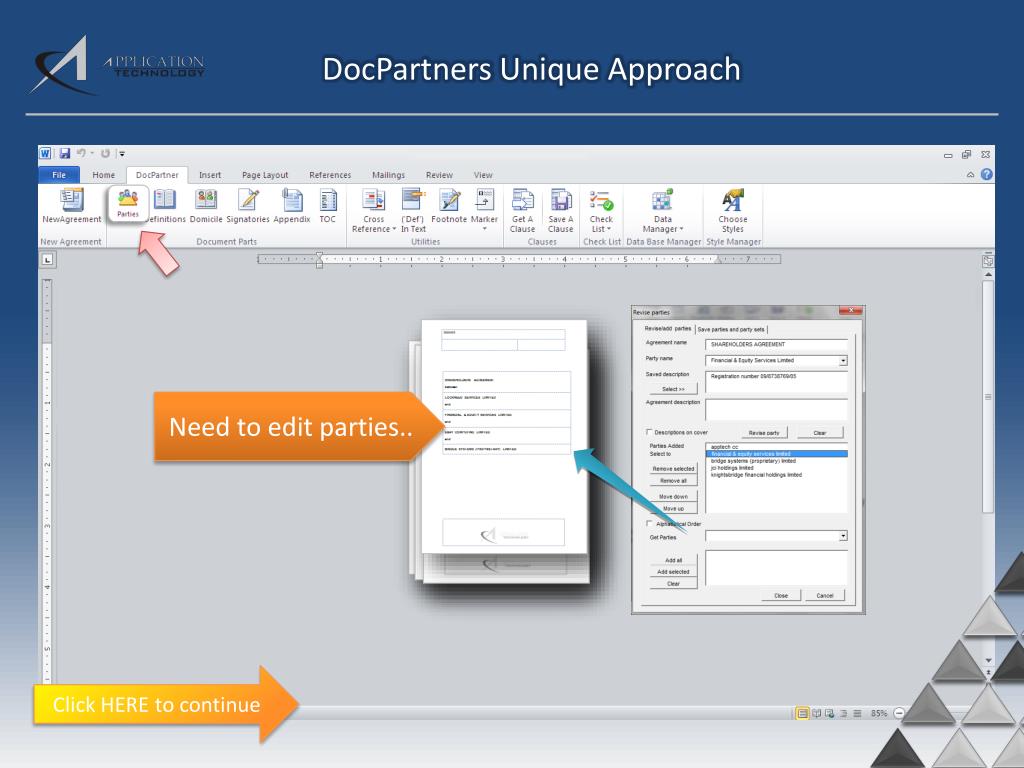Click Cancel in Revise parties dialog
Viewport: 1024px width, 768px height.
(825, 596)
